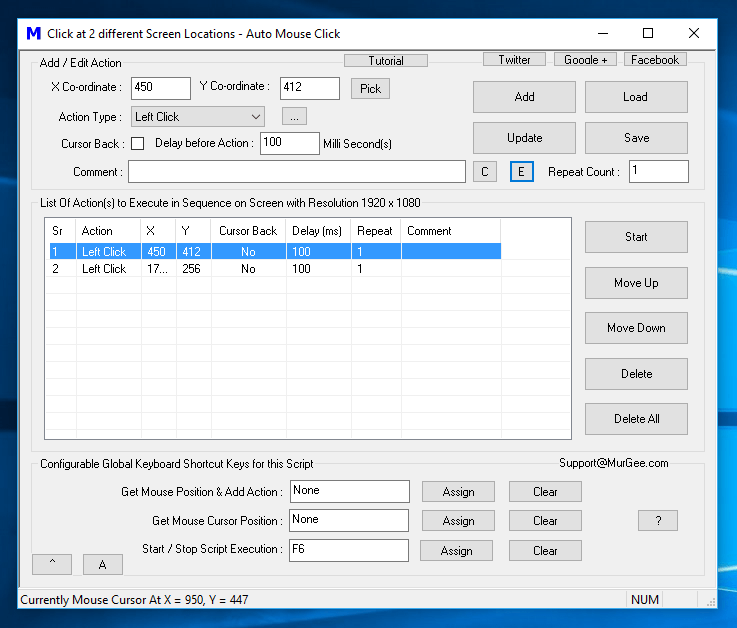Select row 1 Left Click action
The height and width of the screenshot is (628, 737).
pos(275,251)
